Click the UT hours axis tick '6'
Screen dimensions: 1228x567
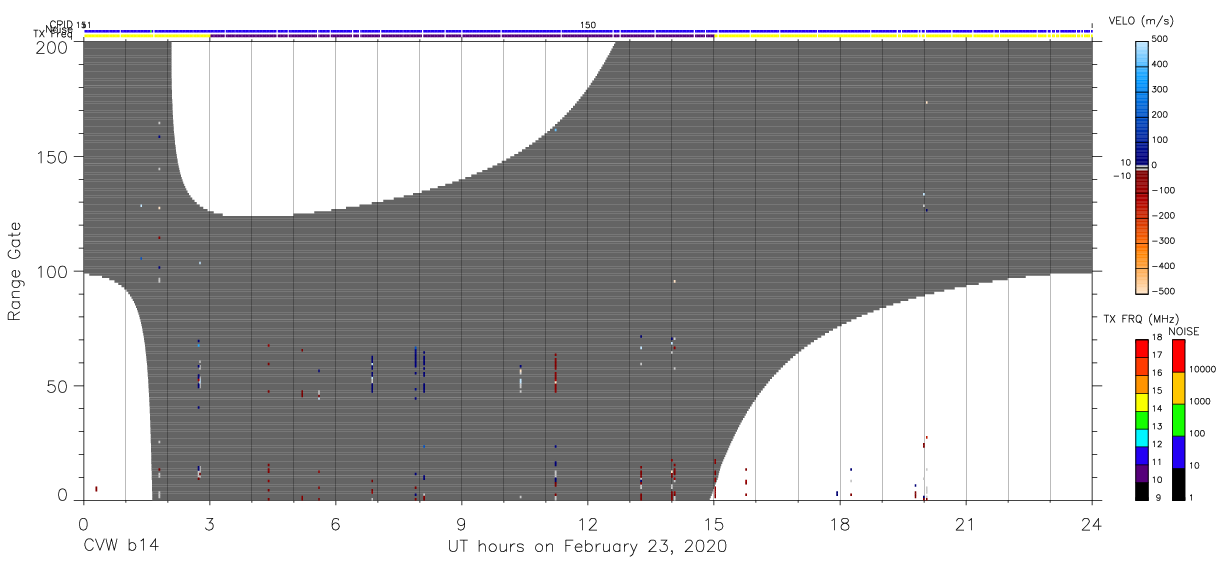[336, 524]
